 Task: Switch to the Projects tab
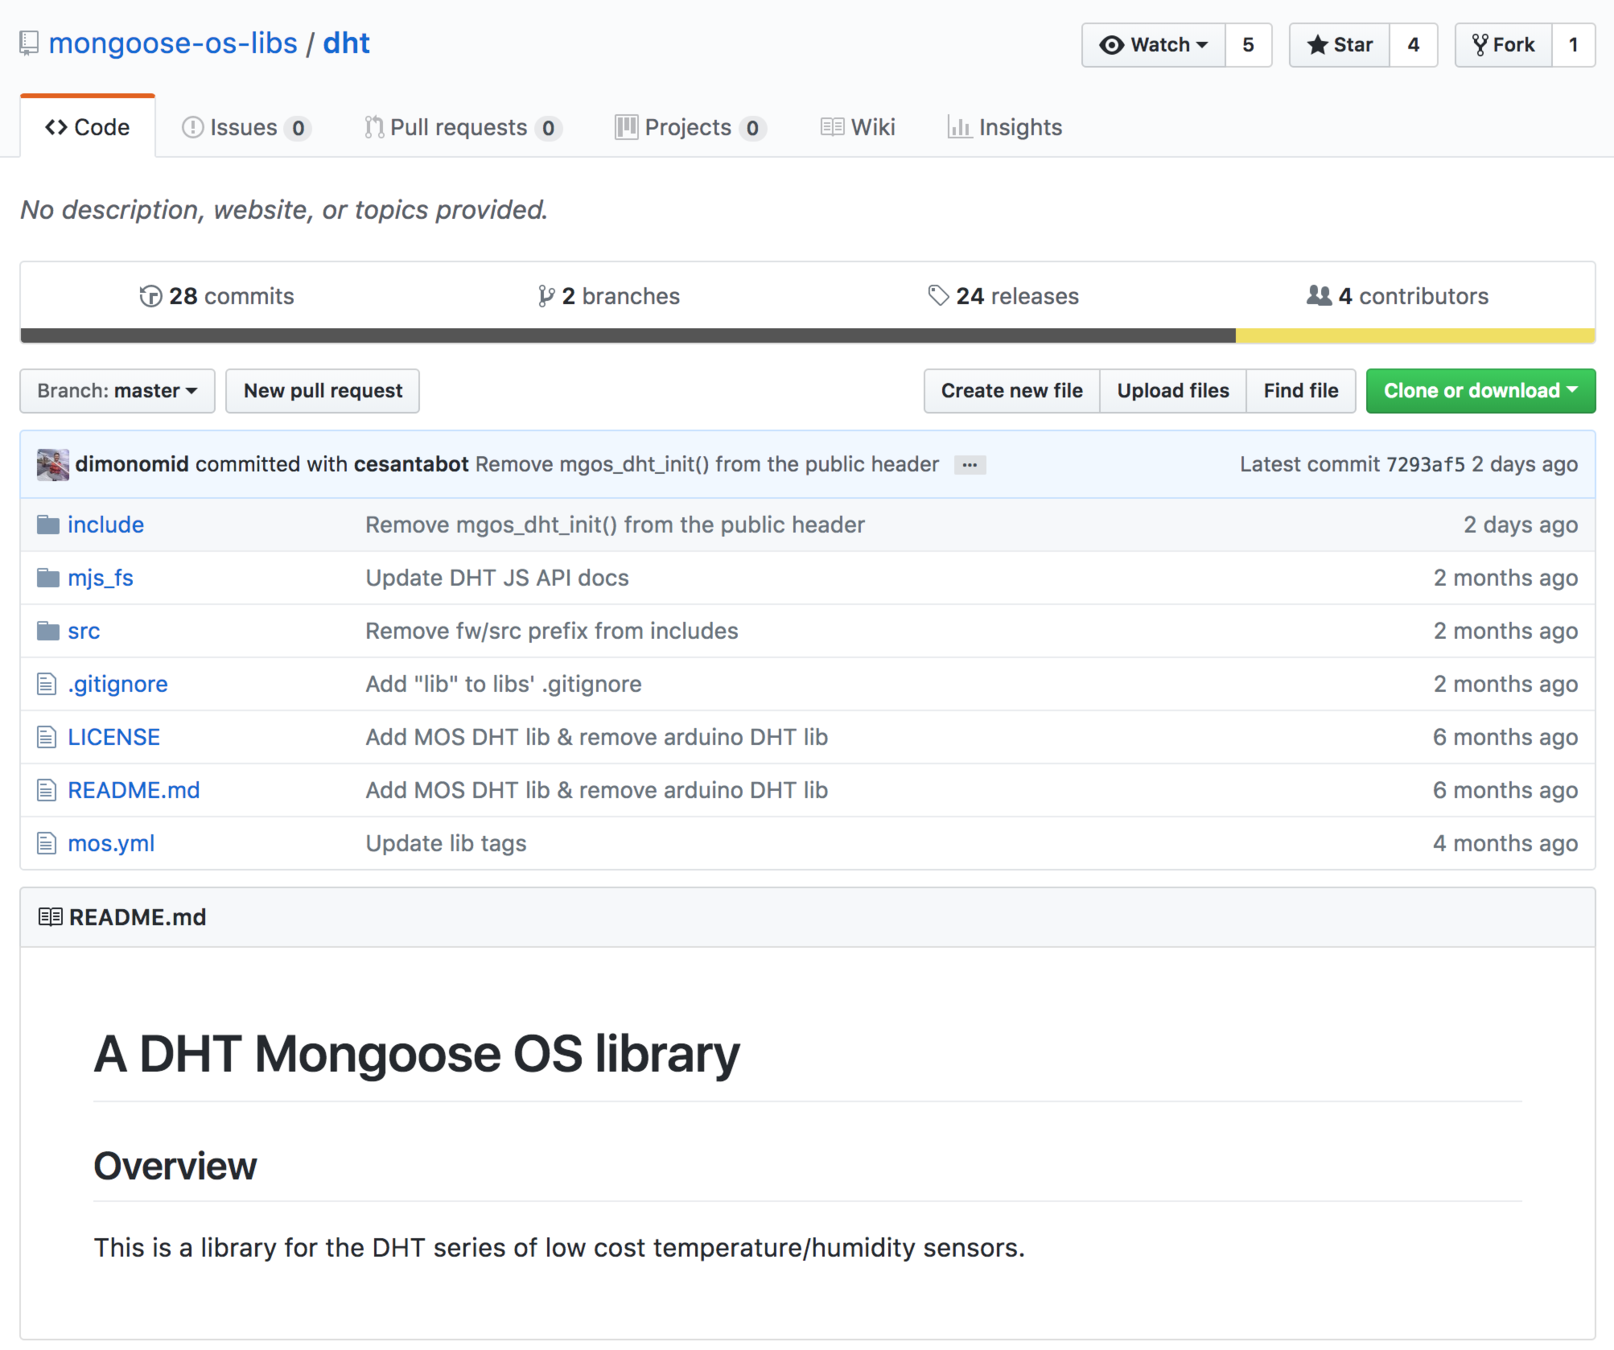(x=690, y=127)
